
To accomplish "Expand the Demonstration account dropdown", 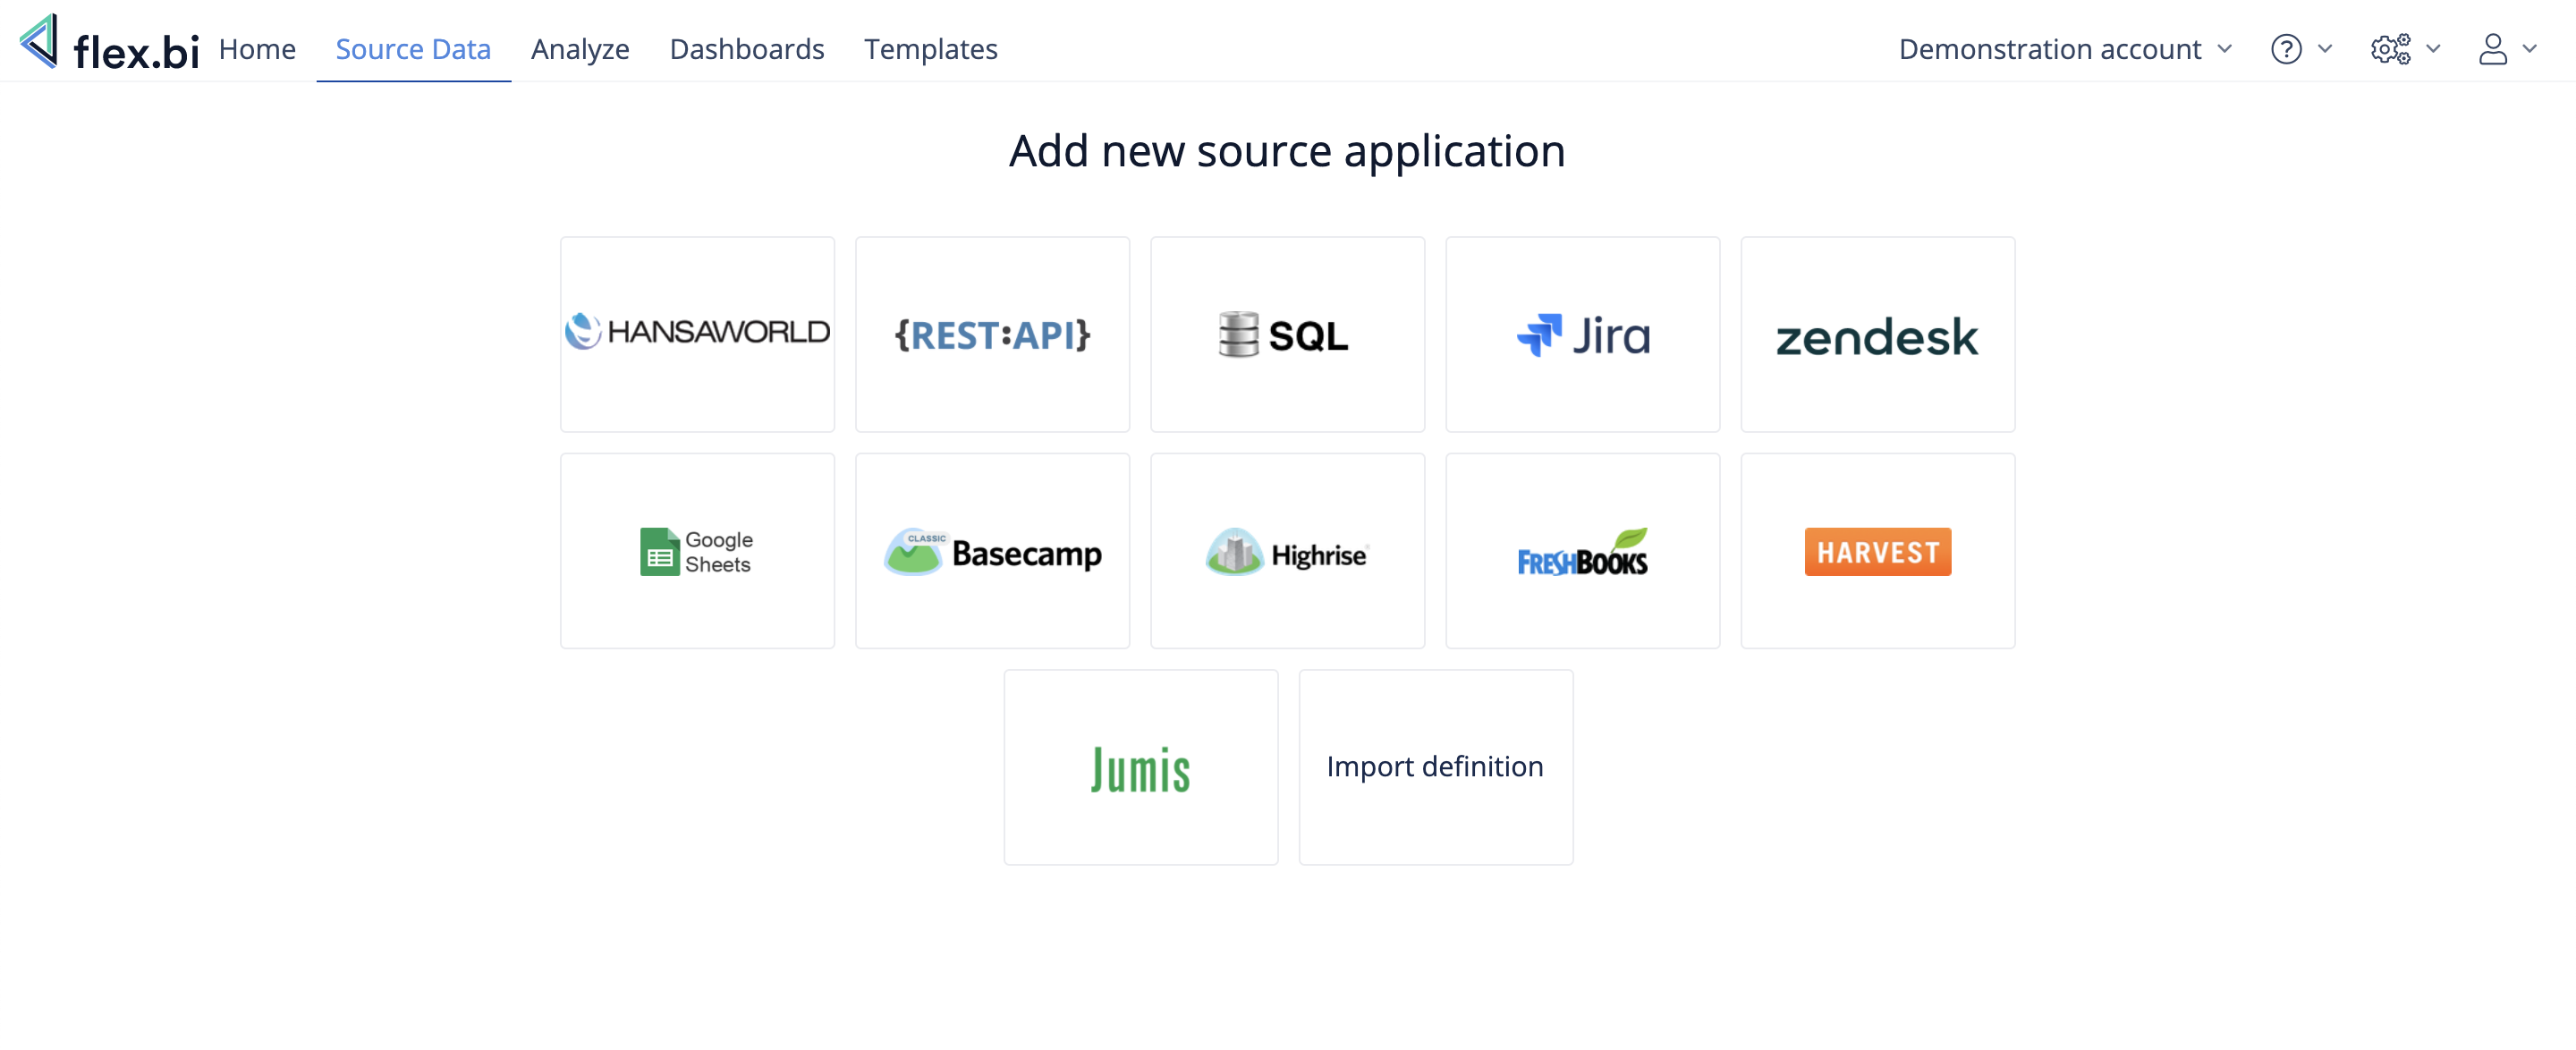I will click(2065, 49).
